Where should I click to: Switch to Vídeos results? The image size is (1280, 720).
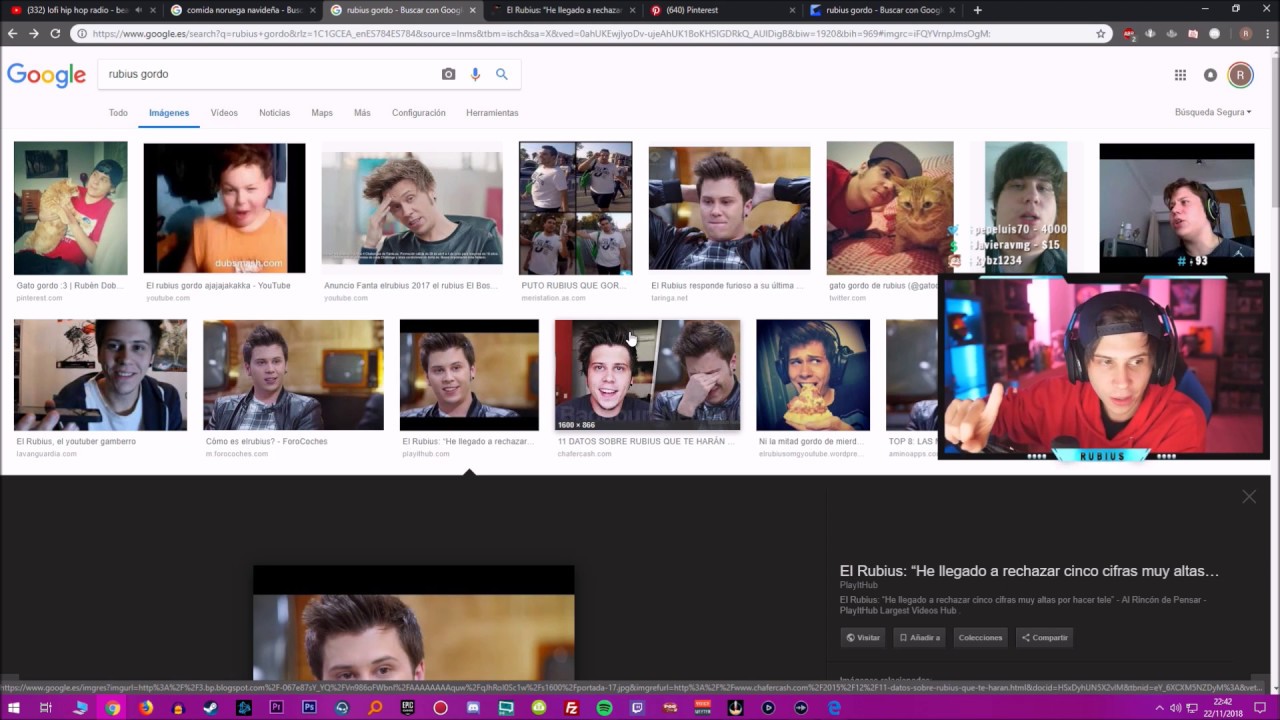pyautogui.click(x=224, y=113)
